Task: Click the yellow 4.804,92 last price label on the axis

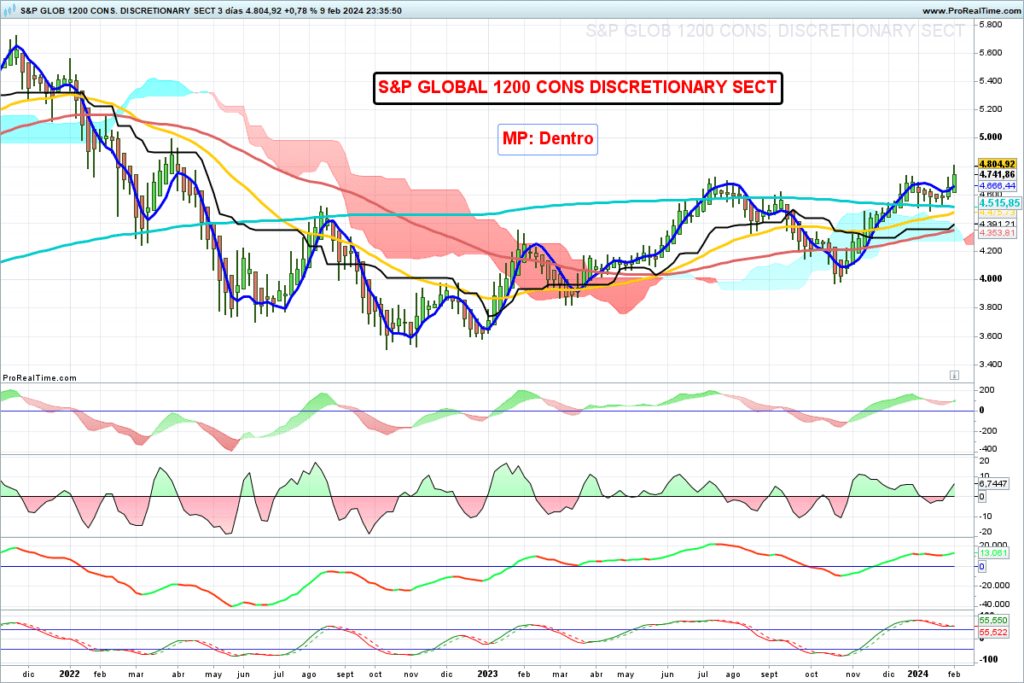Action: pos(997,164)
